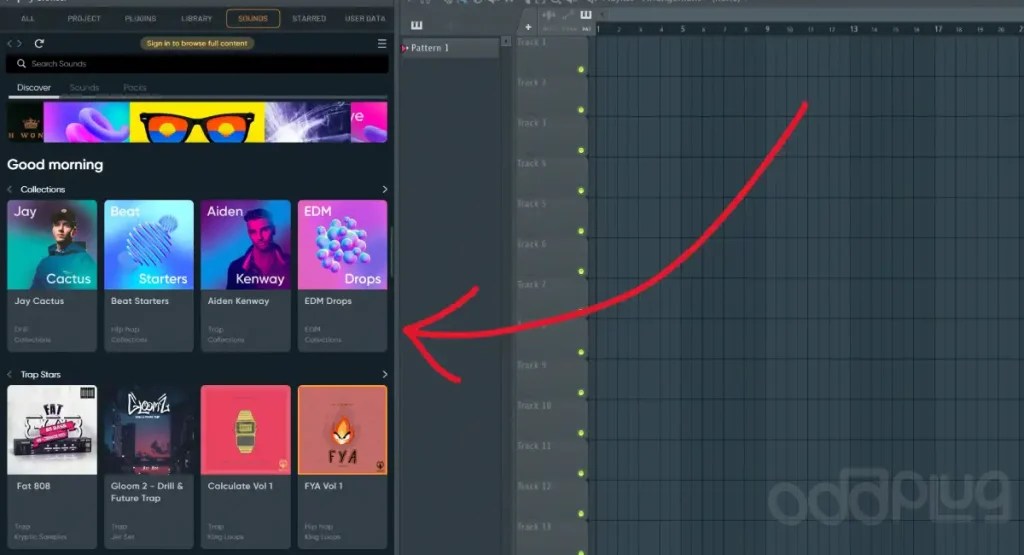1024x555 pixels.
Task: Jump to bar 9 on playlist timeline
Action: [x=767, y=29]
